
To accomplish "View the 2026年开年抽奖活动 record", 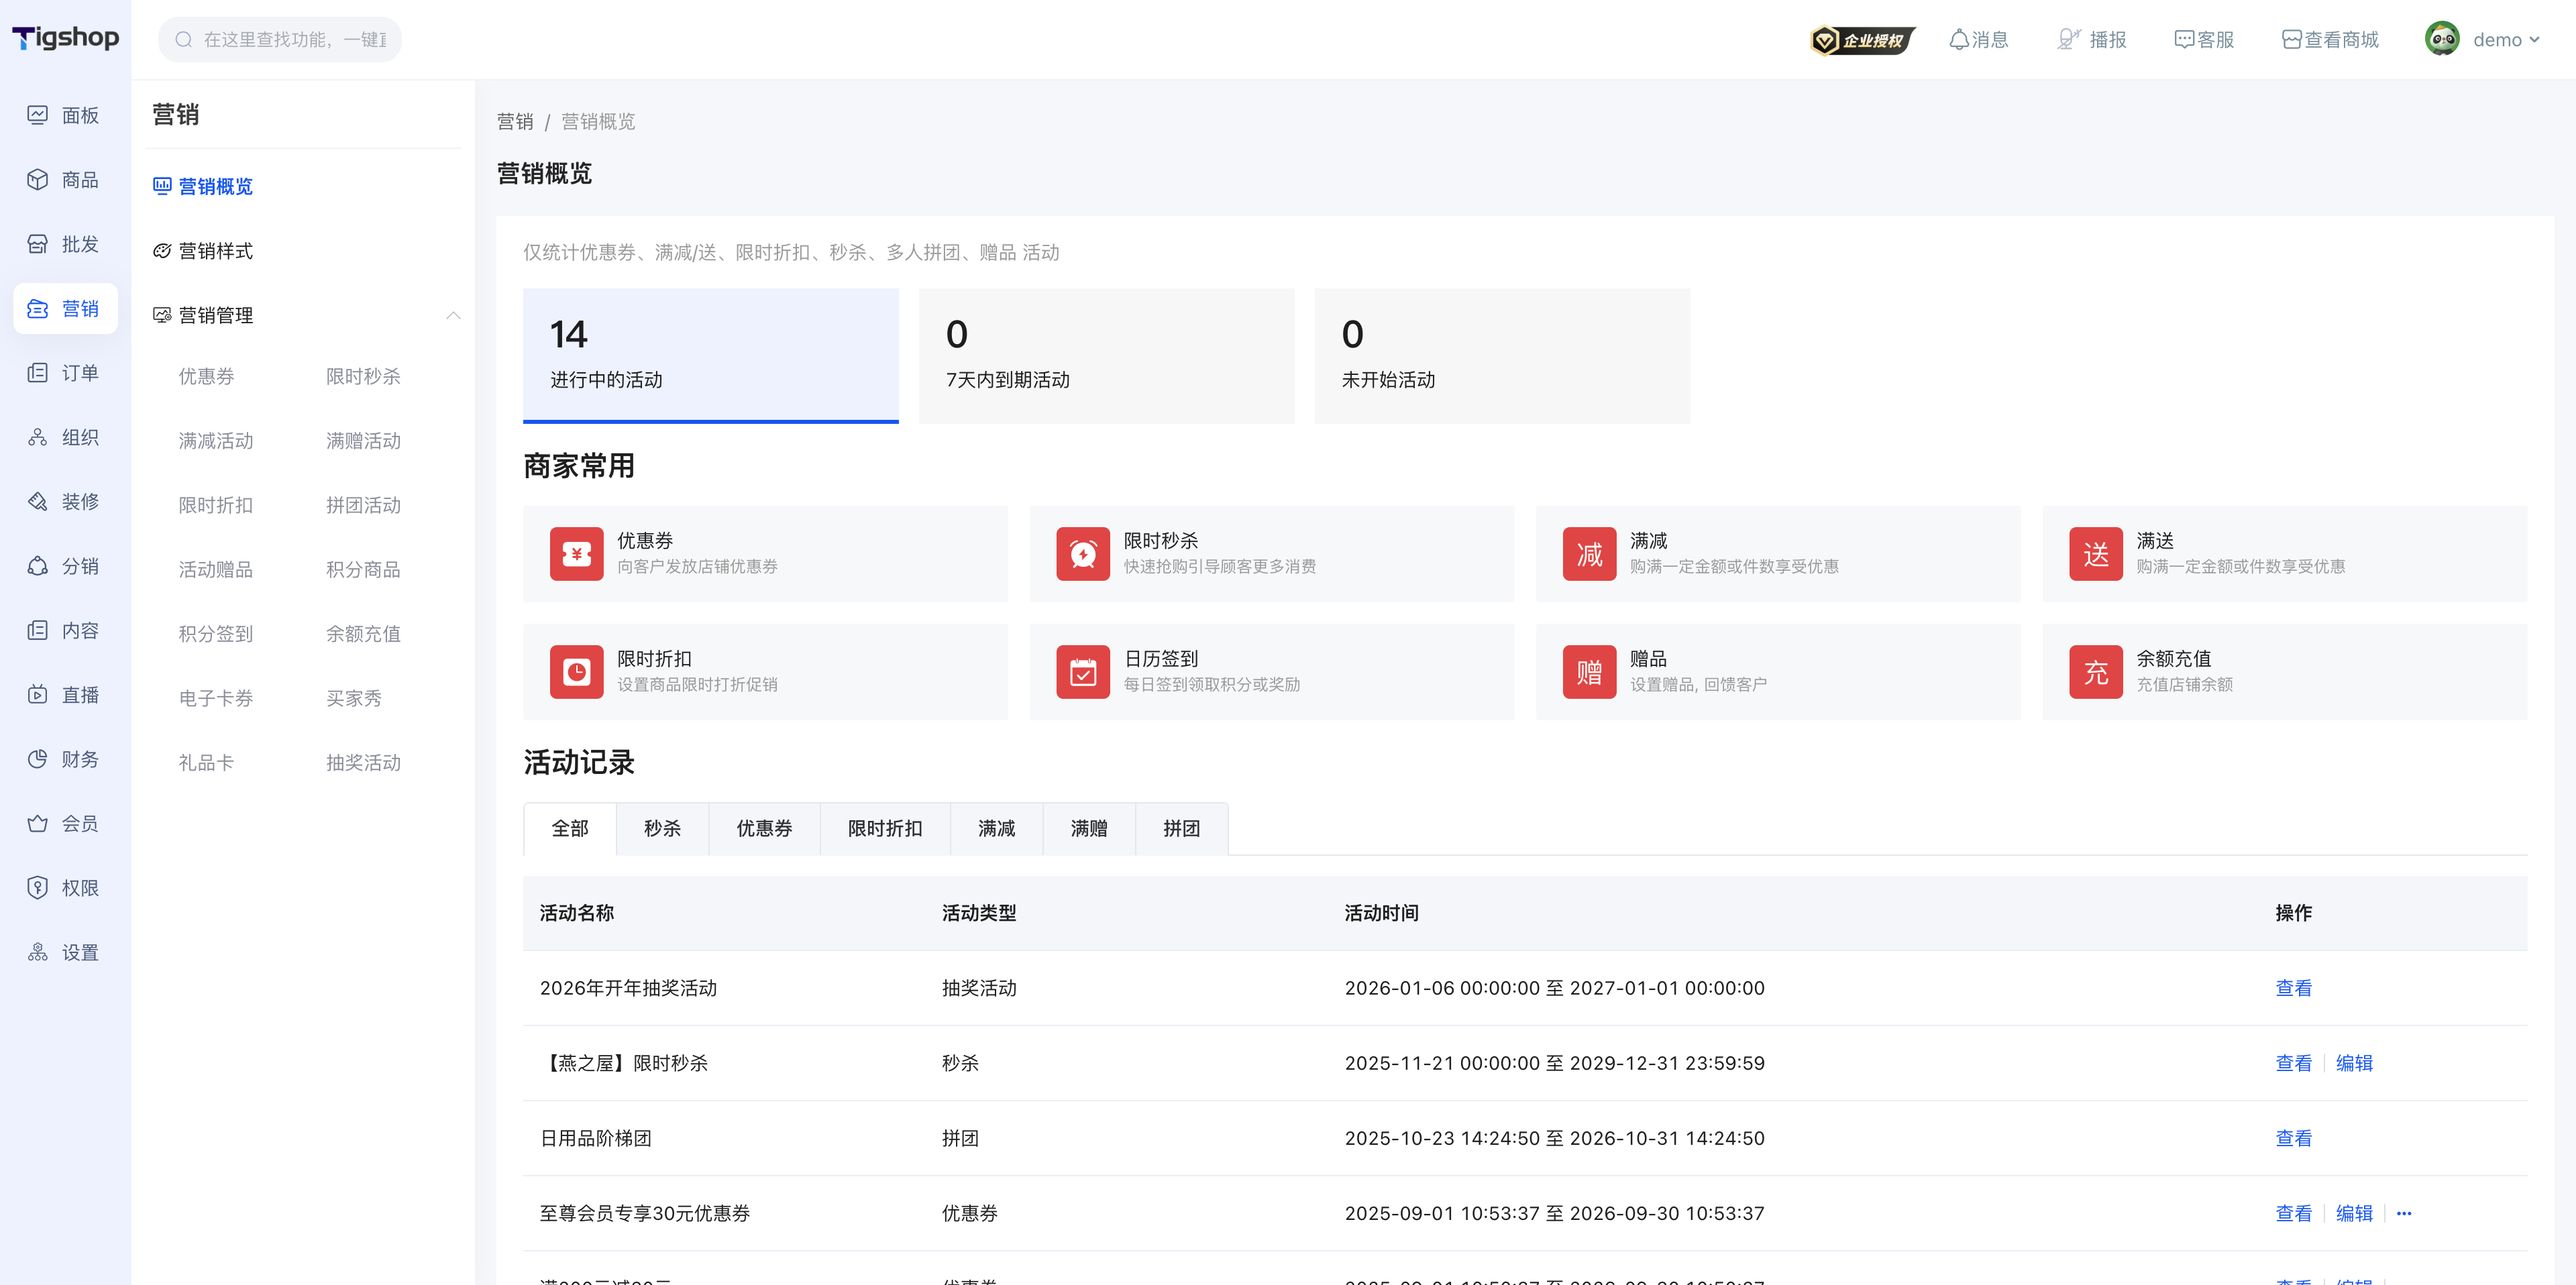I will tap(2293, 989).
